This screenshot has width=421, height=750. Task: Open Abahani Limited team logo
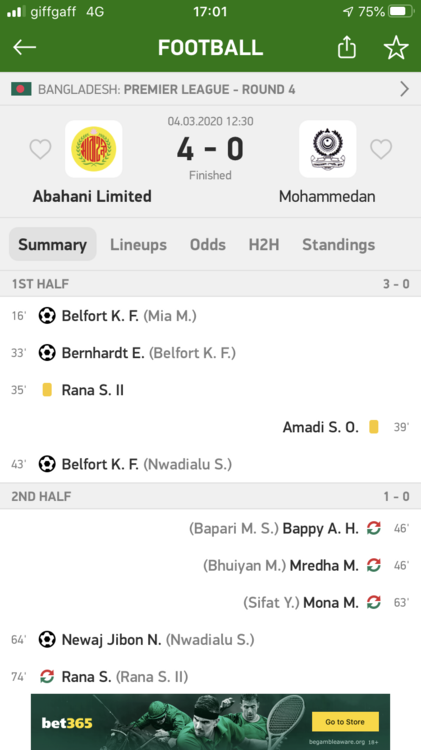(x=93, y=149)
